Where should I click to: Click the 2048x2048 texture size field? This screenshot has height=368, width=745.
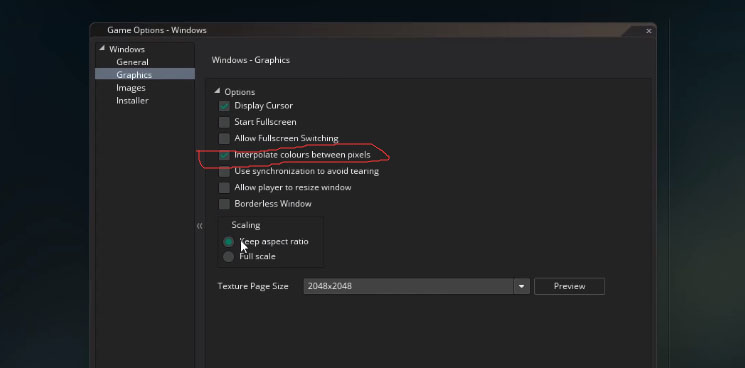coord(409,286)
